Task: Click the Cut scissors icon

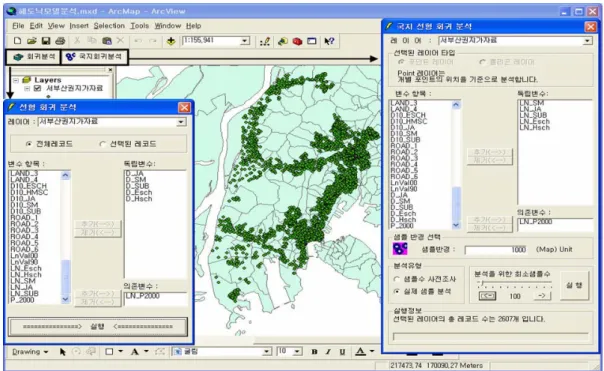Action: click(x=77, y=40)
